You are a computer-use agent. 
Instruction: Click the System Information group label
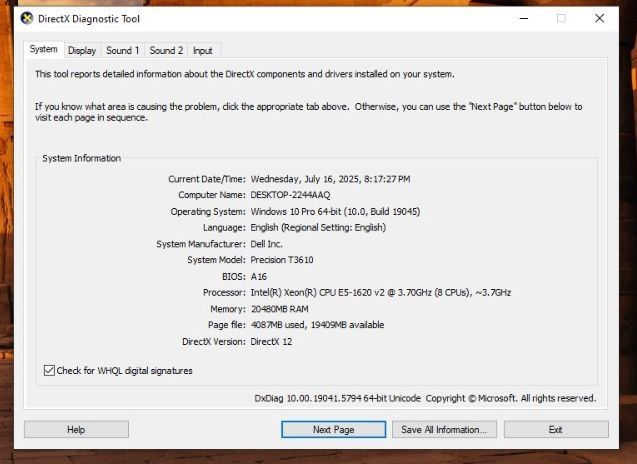click(x=82, y=158)
